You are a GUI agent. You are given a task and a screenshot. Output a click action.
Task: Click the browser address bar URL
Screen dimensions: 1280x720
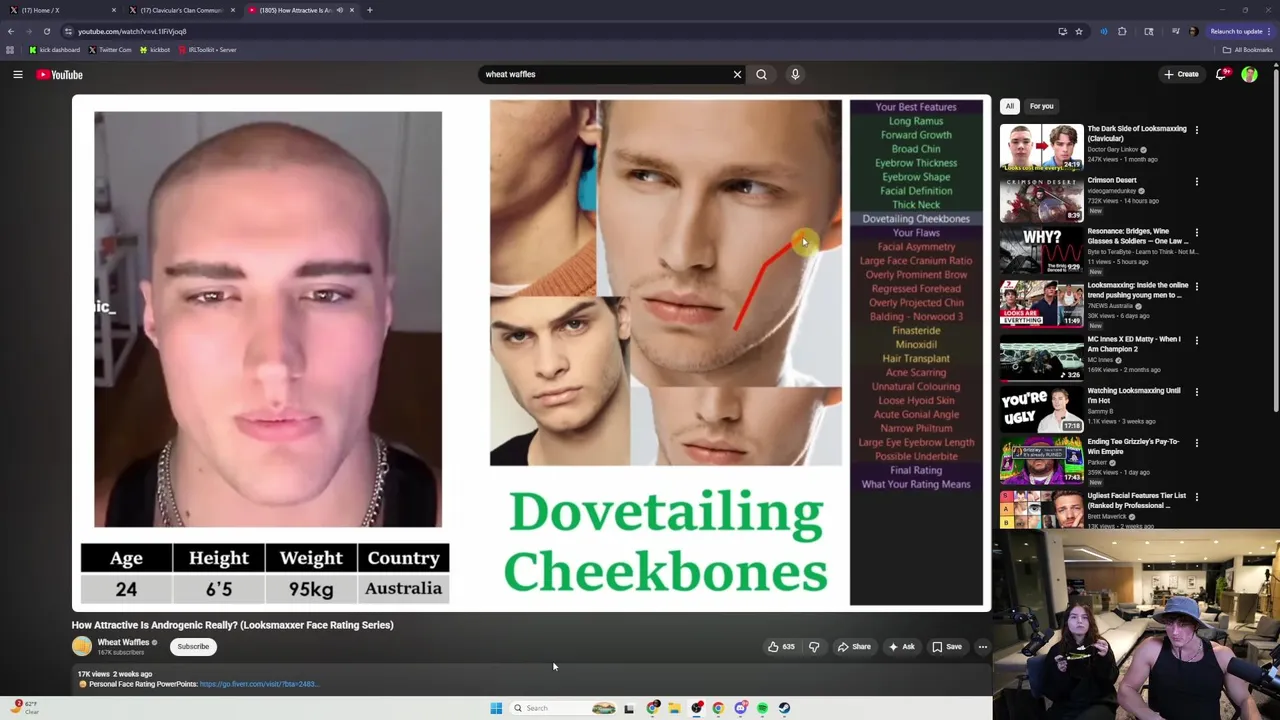pos(132,31)
